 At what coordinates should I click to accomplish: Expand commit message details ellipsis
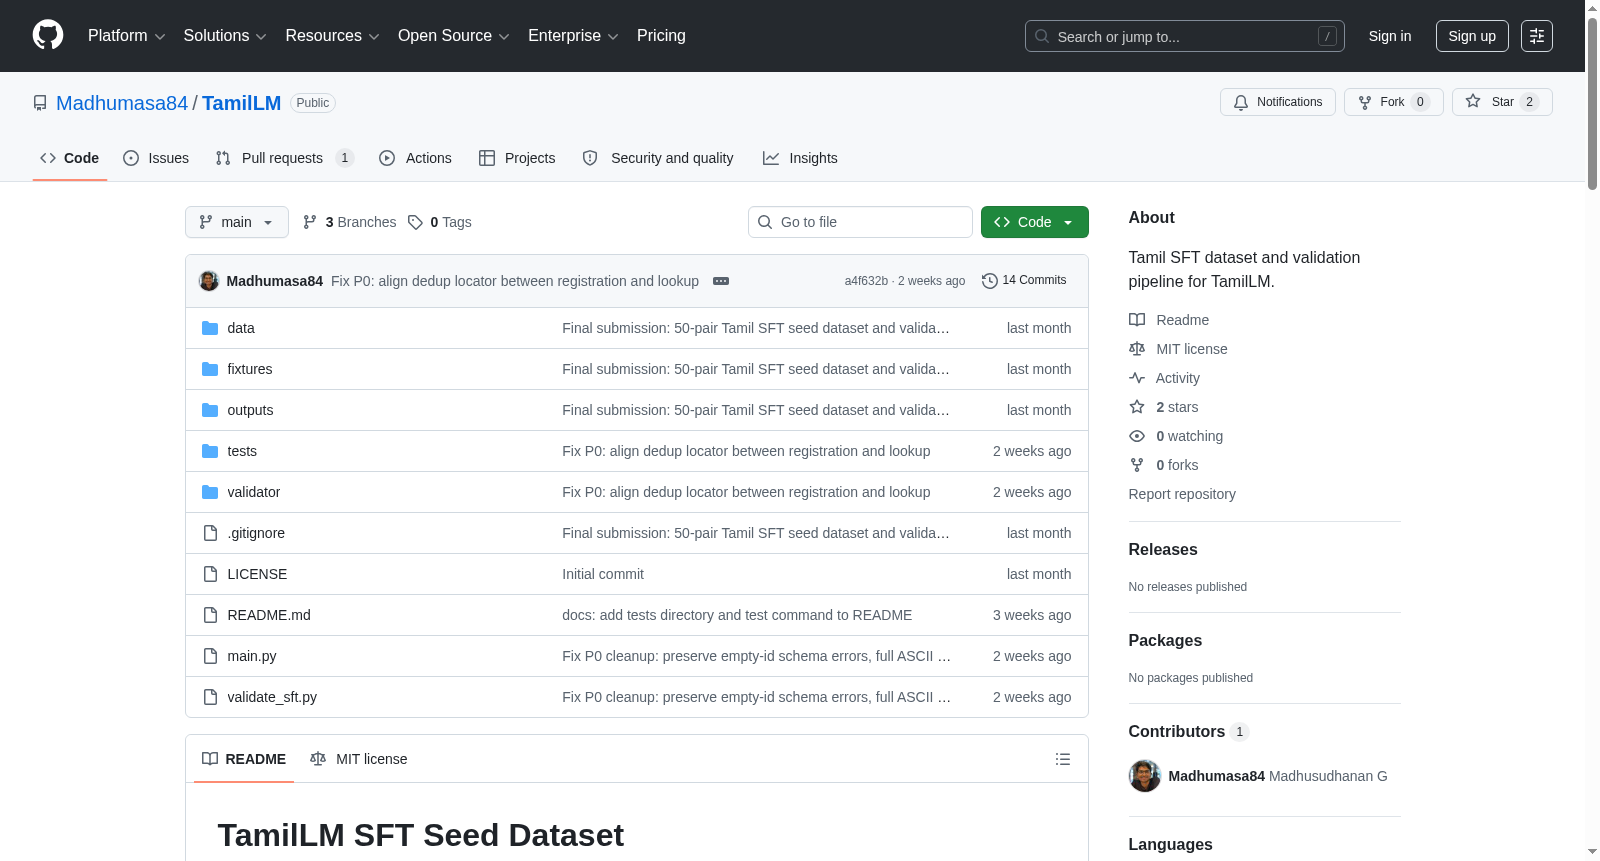point(721,281)
